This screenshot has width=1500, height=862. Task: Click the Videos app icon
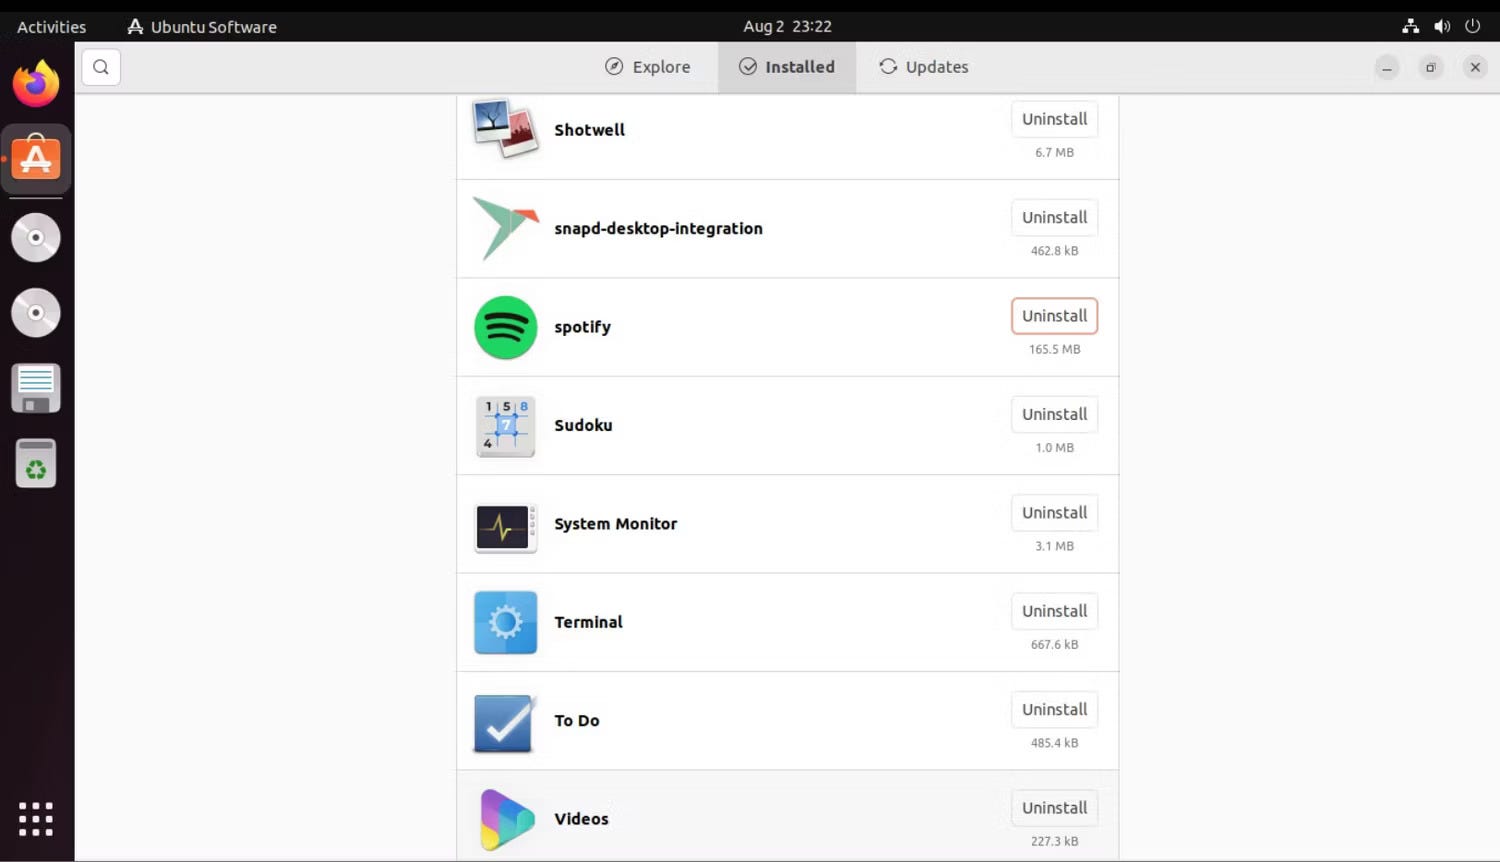tap(505, 818)
